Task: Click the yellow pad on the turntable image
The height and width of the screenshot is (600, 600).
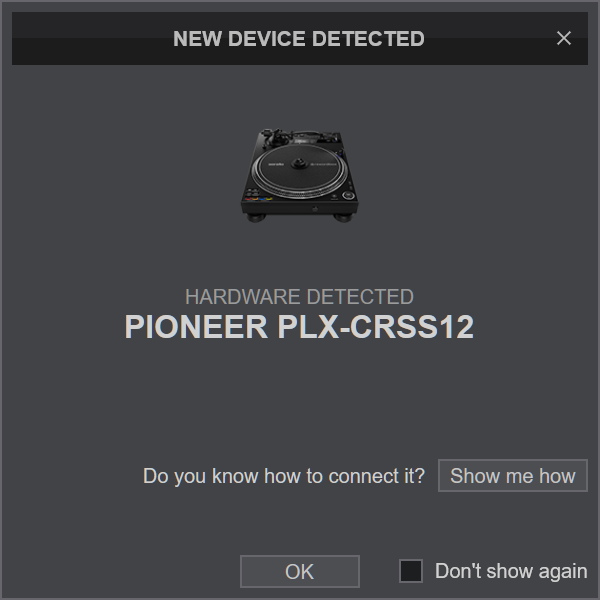Action: pos(269,199)
